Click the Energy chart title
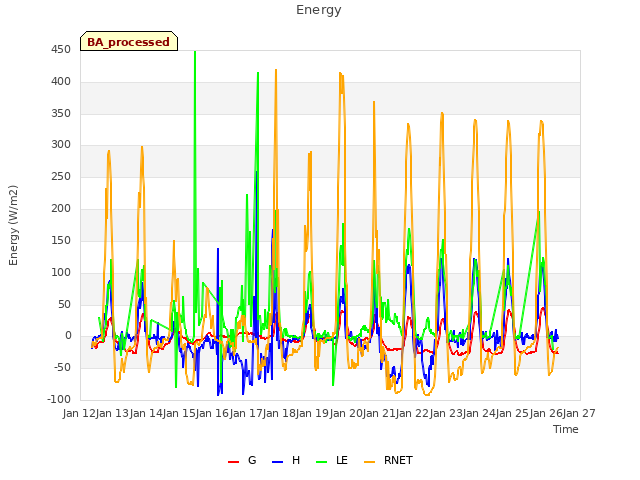Viewport: 640px width, 480px height. click(x=319, y=10)
